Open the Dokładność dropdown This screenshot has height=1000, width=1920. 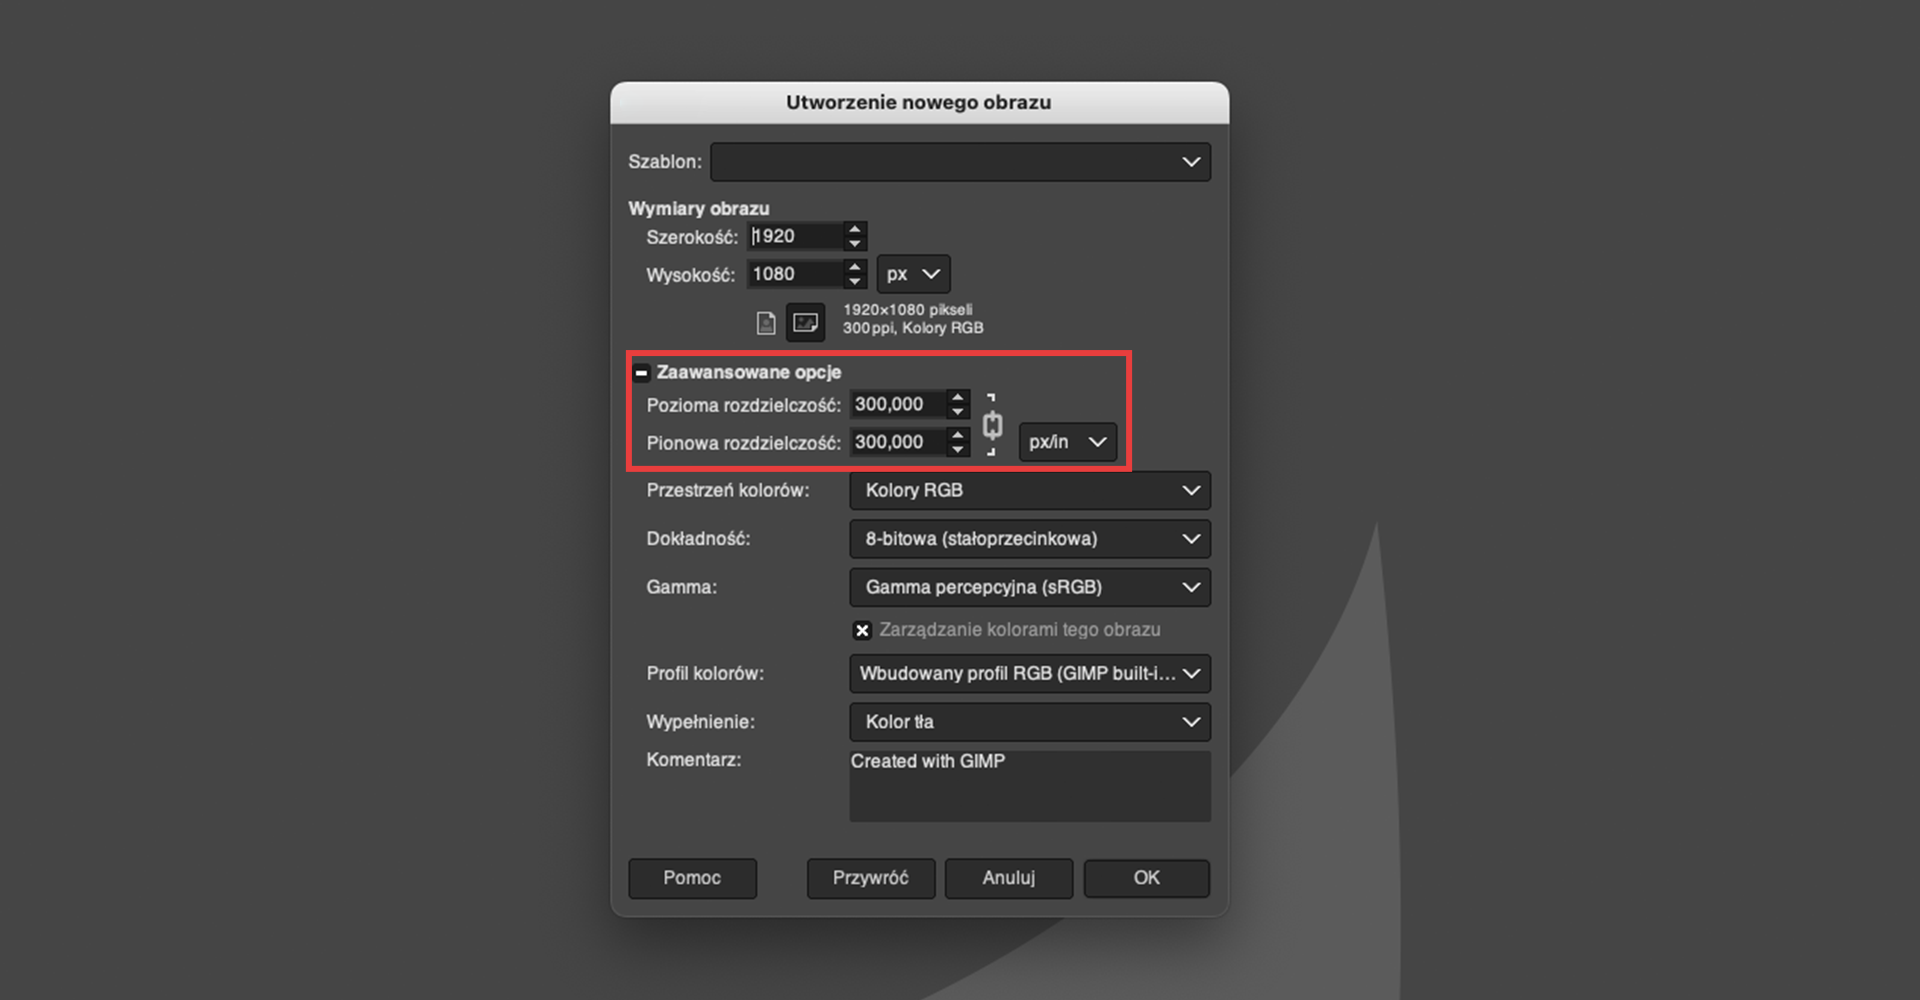point(1030,539)
